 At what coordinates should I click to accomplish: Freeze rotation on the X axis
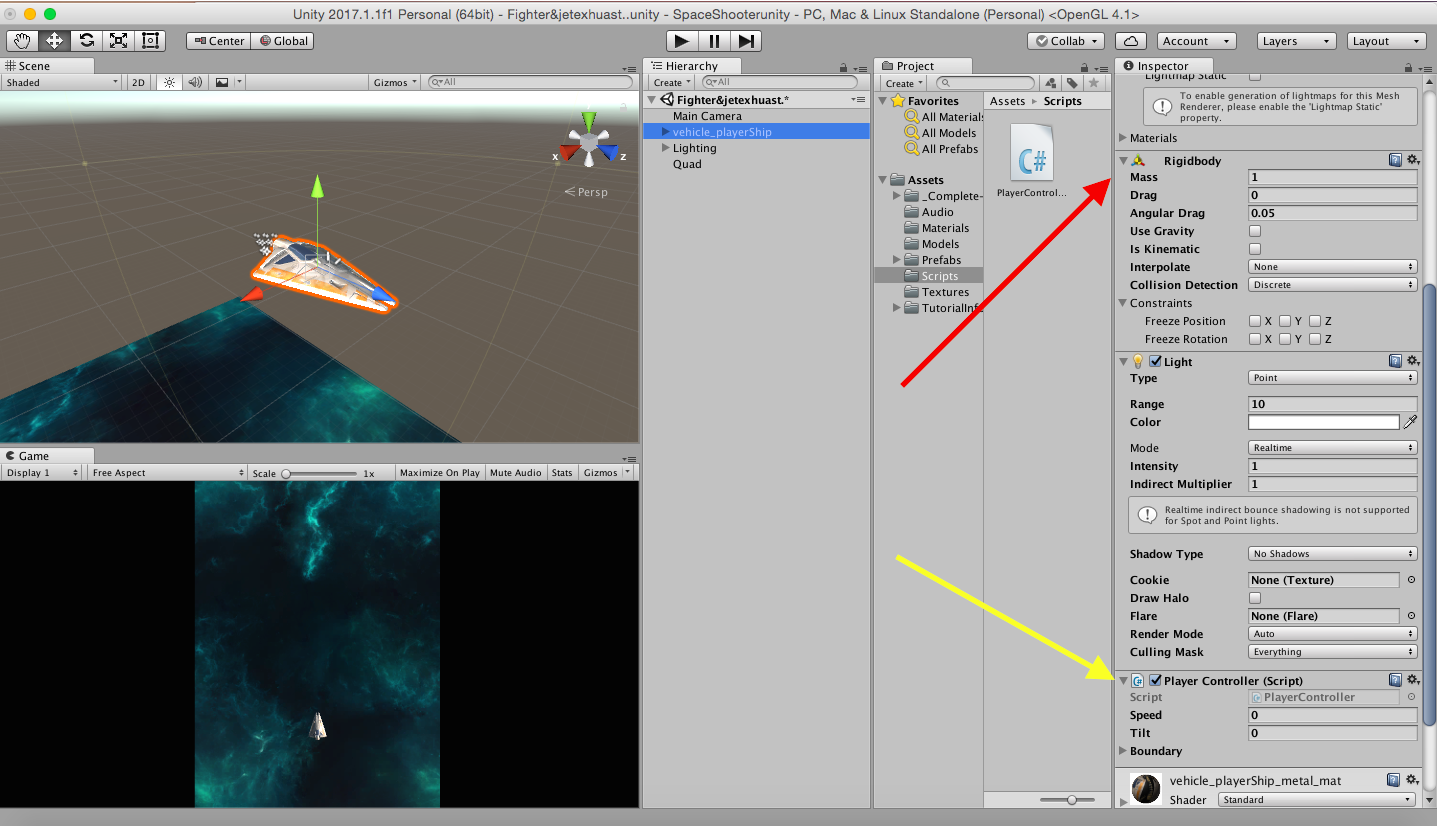pos(1255,338)
